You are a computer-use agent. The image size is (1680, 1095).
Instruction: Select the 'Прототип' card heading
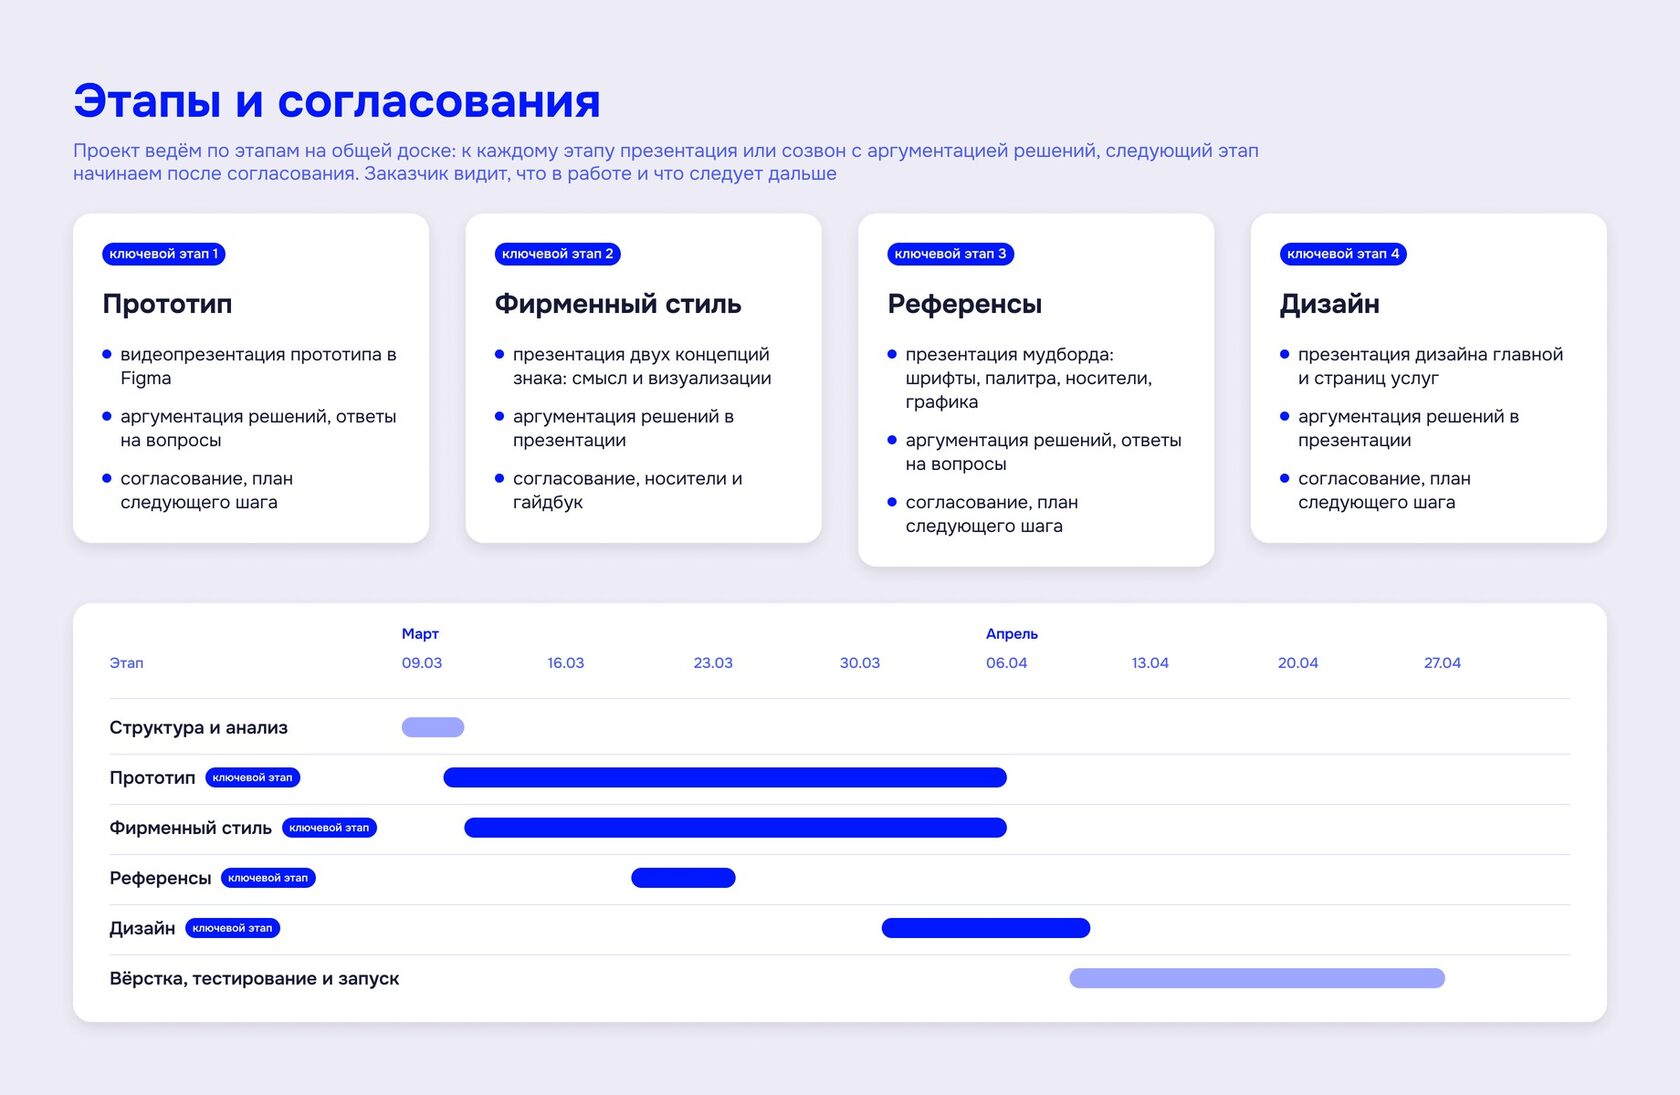167,304
